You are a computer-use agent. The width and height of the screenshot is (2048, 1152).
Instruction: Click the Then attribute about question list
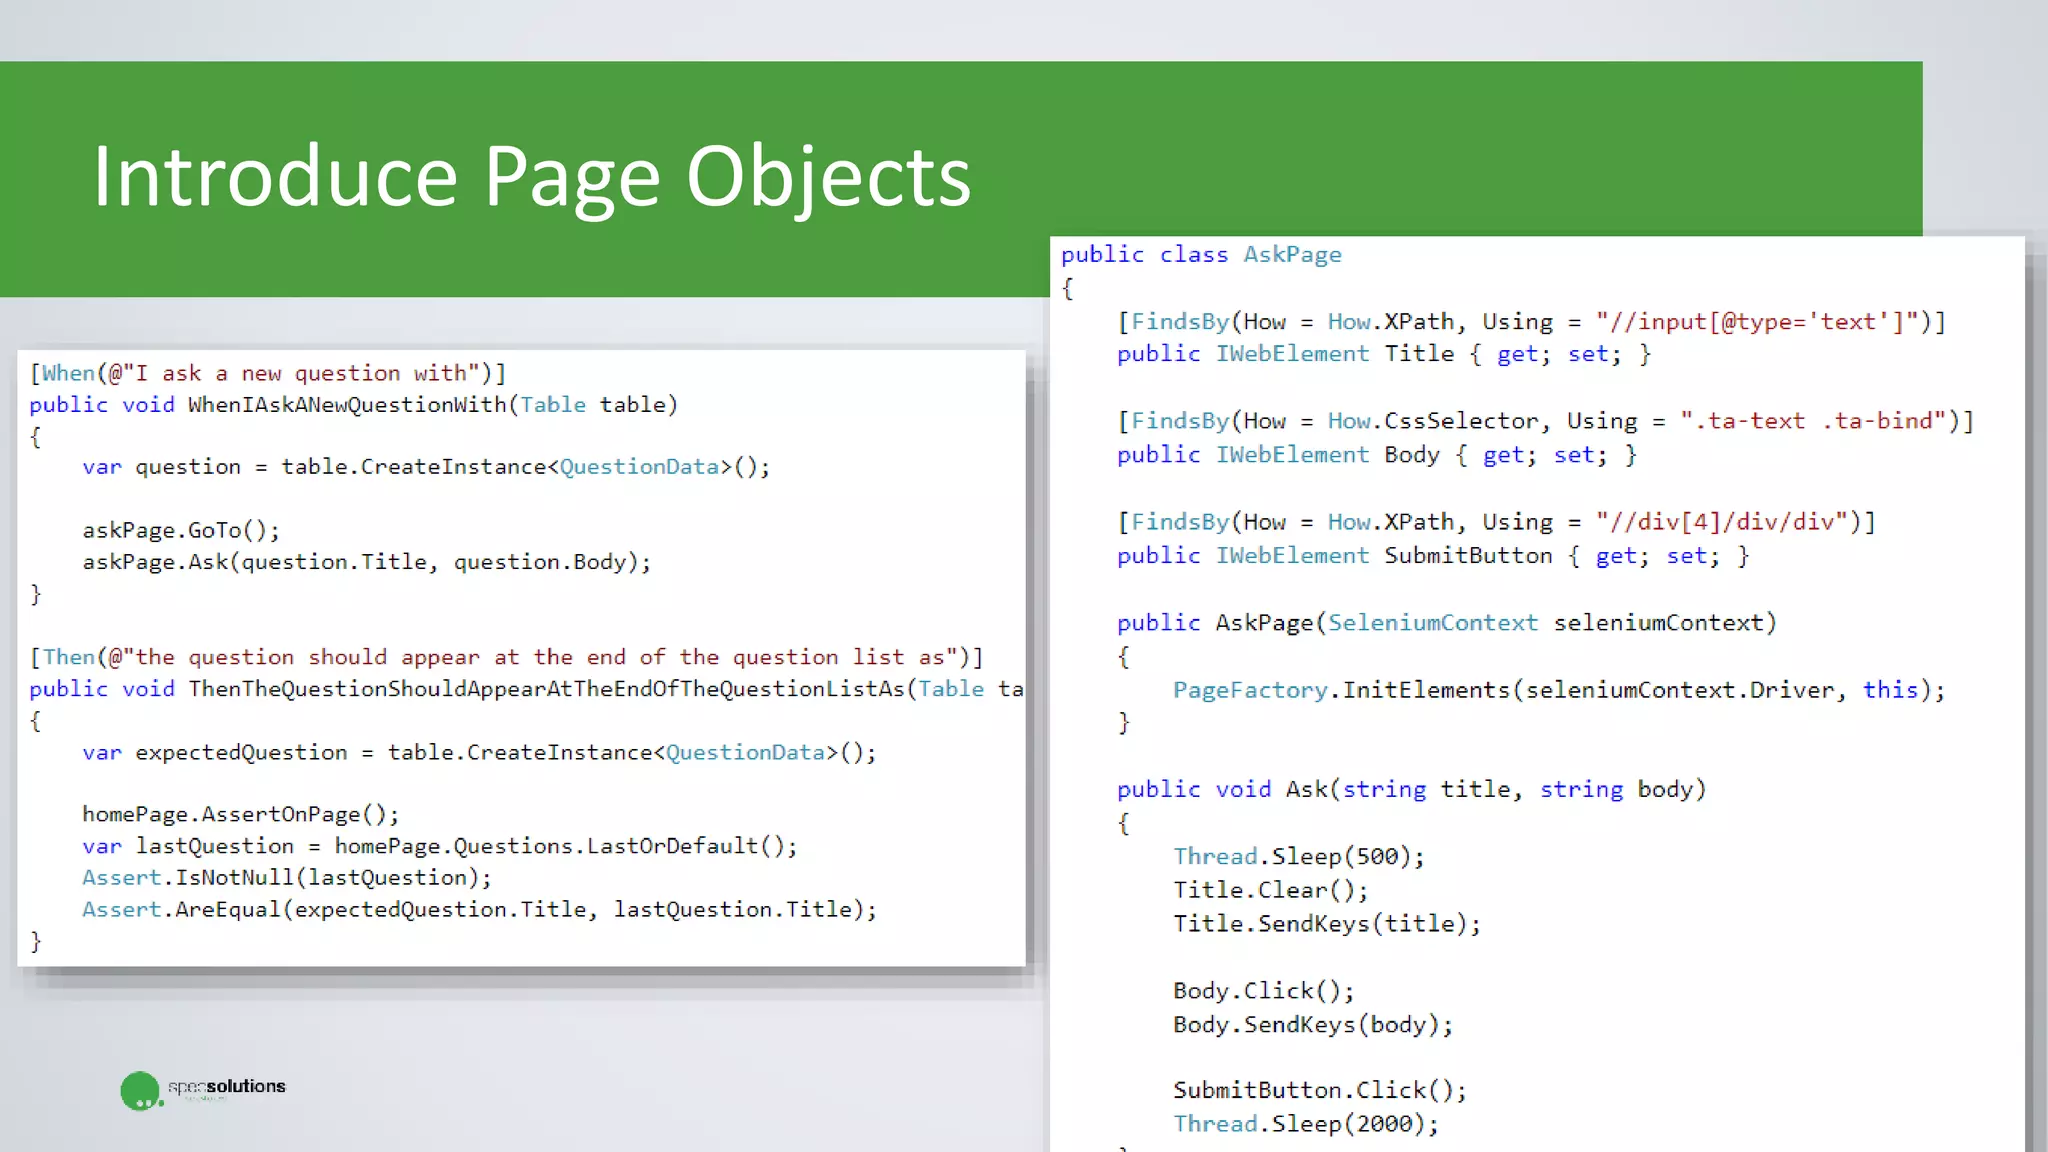click(507, 657)
